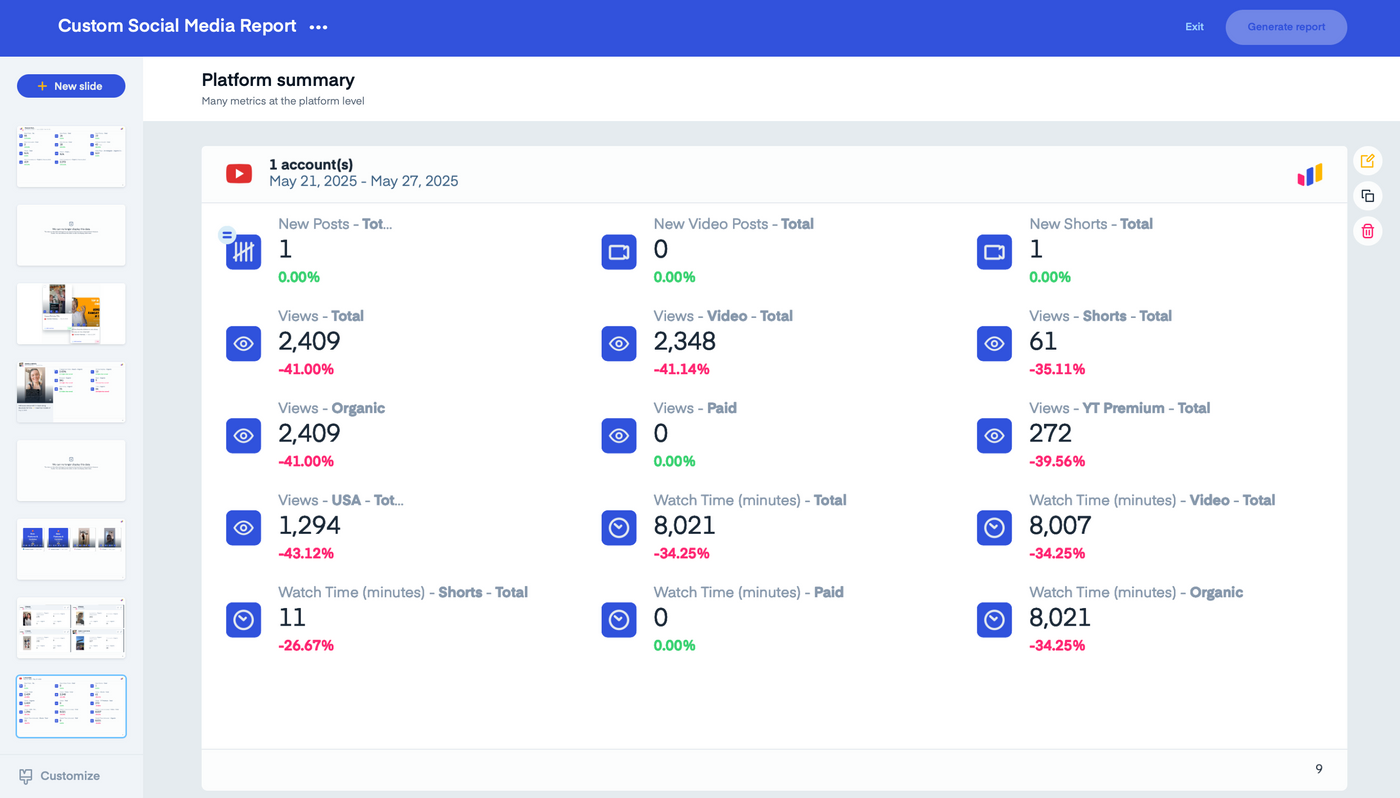Image resolution: width=1400 pixels, height=798 pixels.
Task: Click the Custom Social Media Report title
Action: pyautogui.click(x=177, y=26)
